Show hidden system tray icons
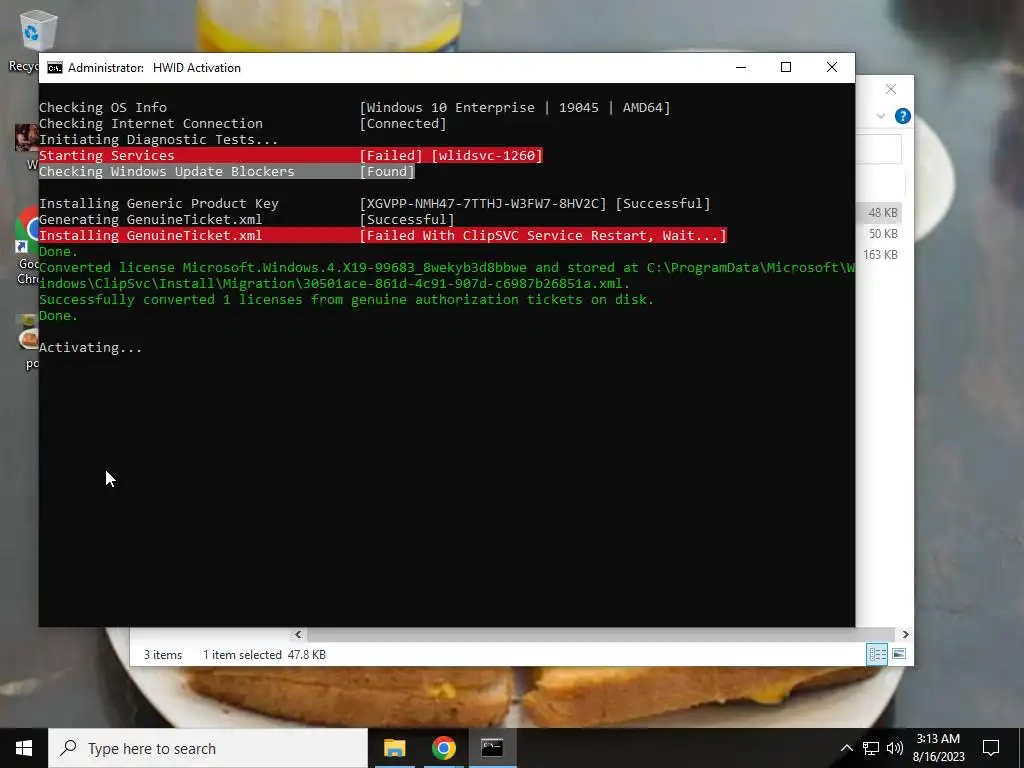Viewport: 1024px width, 768px height. [x=846, y=748]
